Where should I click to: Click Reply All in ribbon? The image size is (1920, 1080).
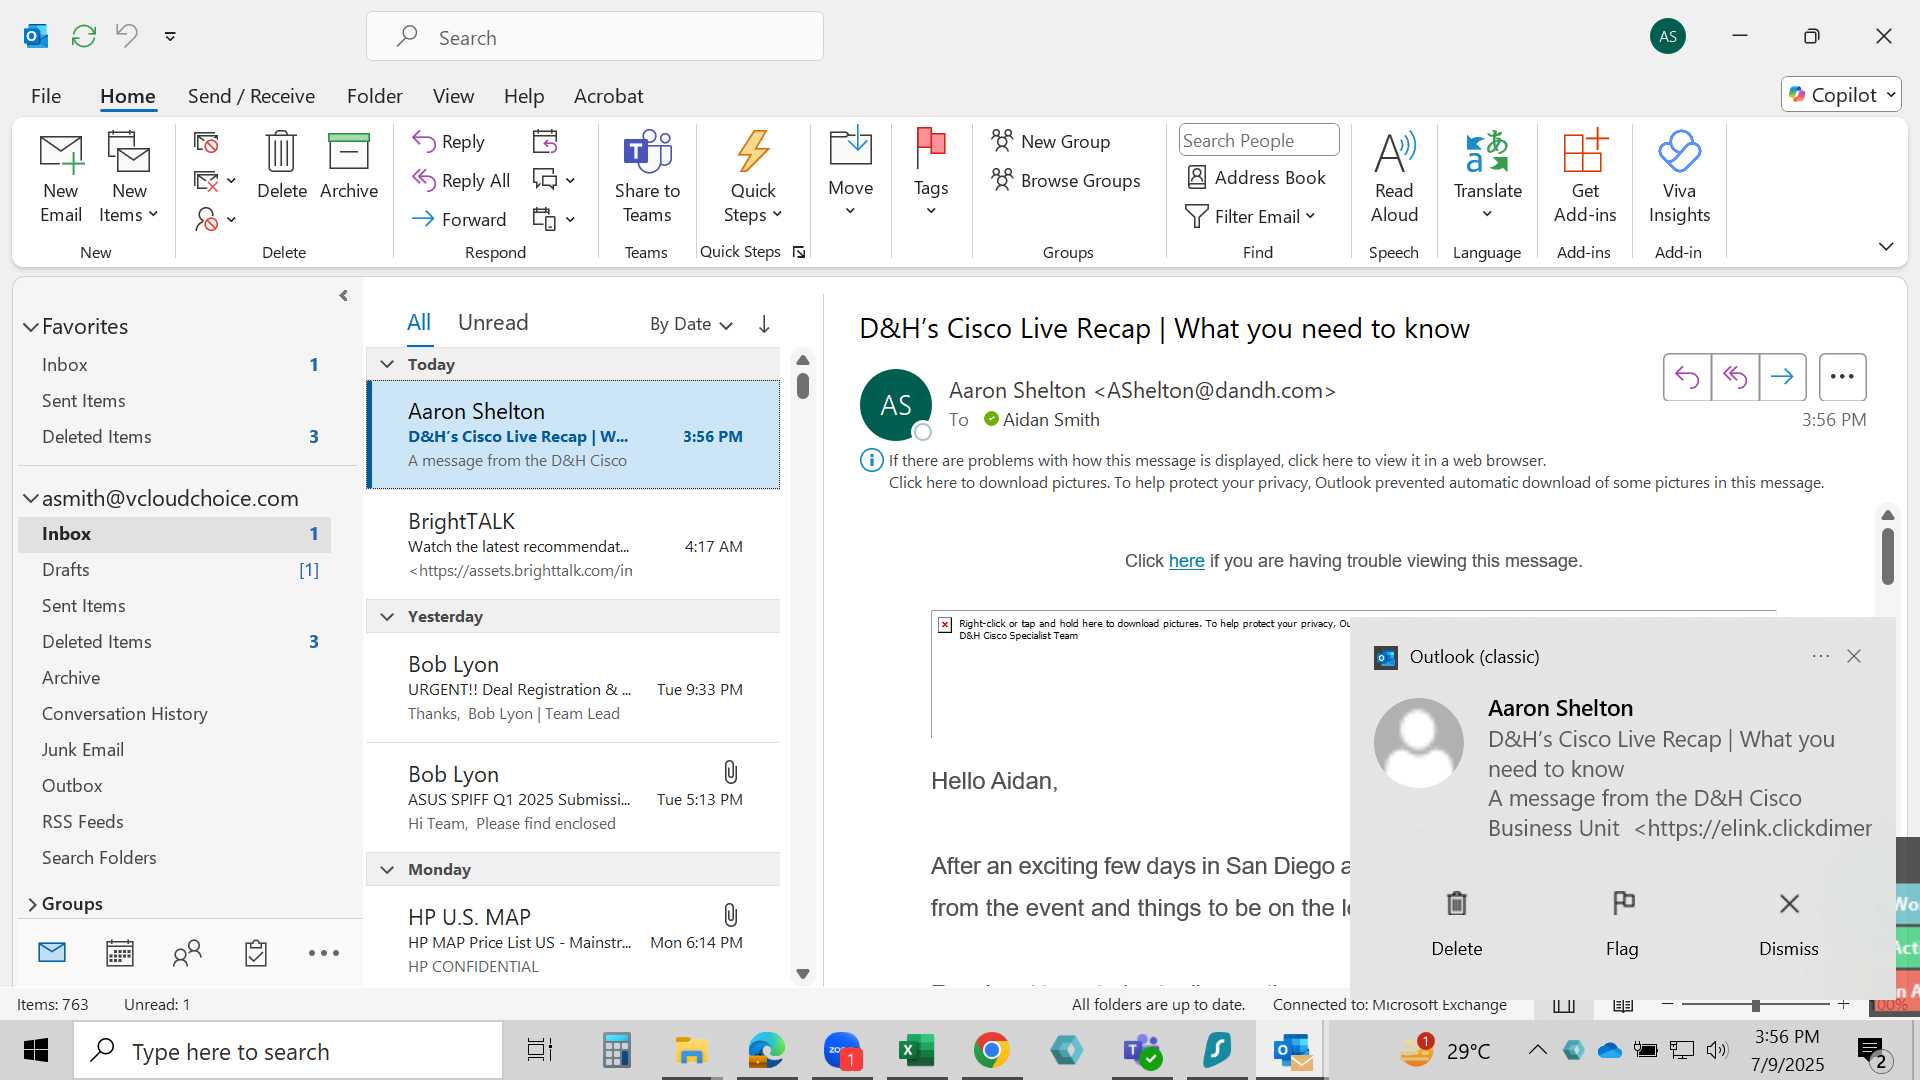click(461, 180)
